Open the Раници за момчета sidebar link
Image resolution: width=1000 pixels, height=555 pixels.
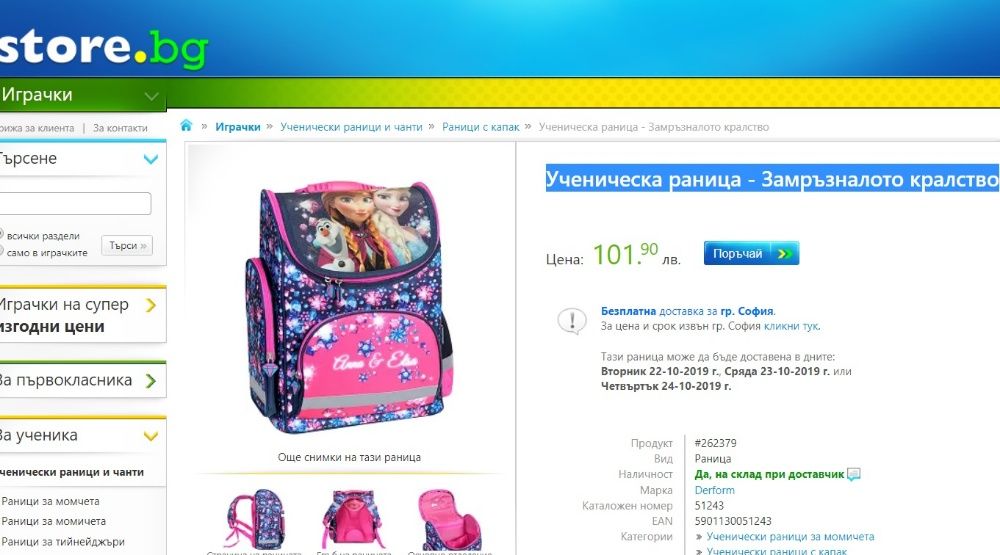50,501
